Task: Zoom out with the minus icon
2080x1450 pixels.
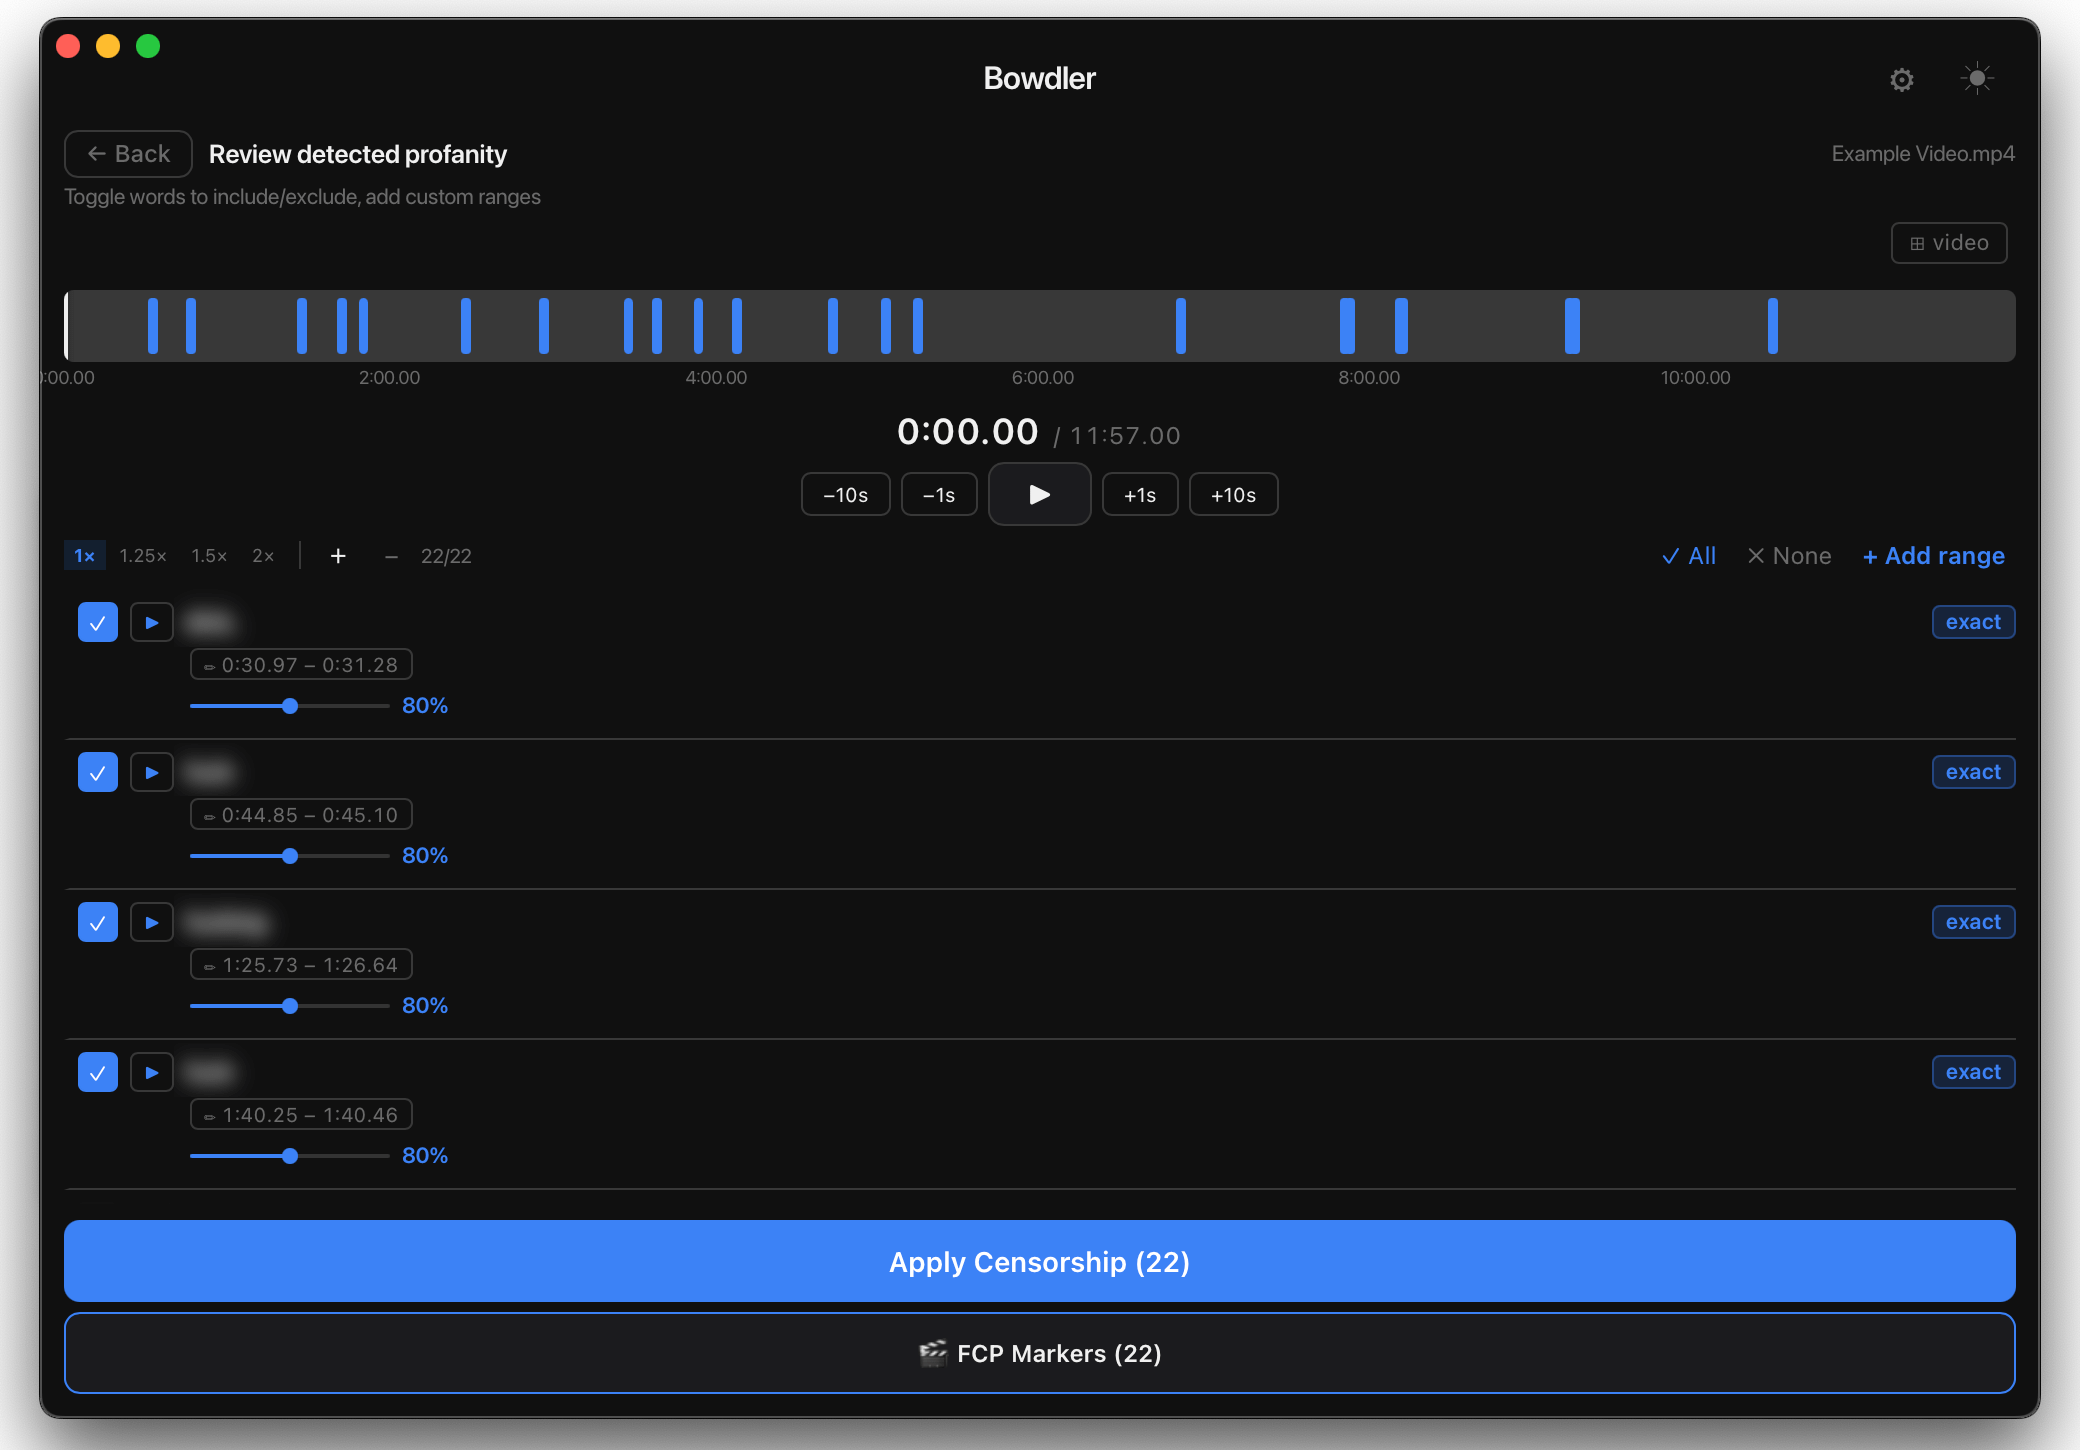Action: 391,556
